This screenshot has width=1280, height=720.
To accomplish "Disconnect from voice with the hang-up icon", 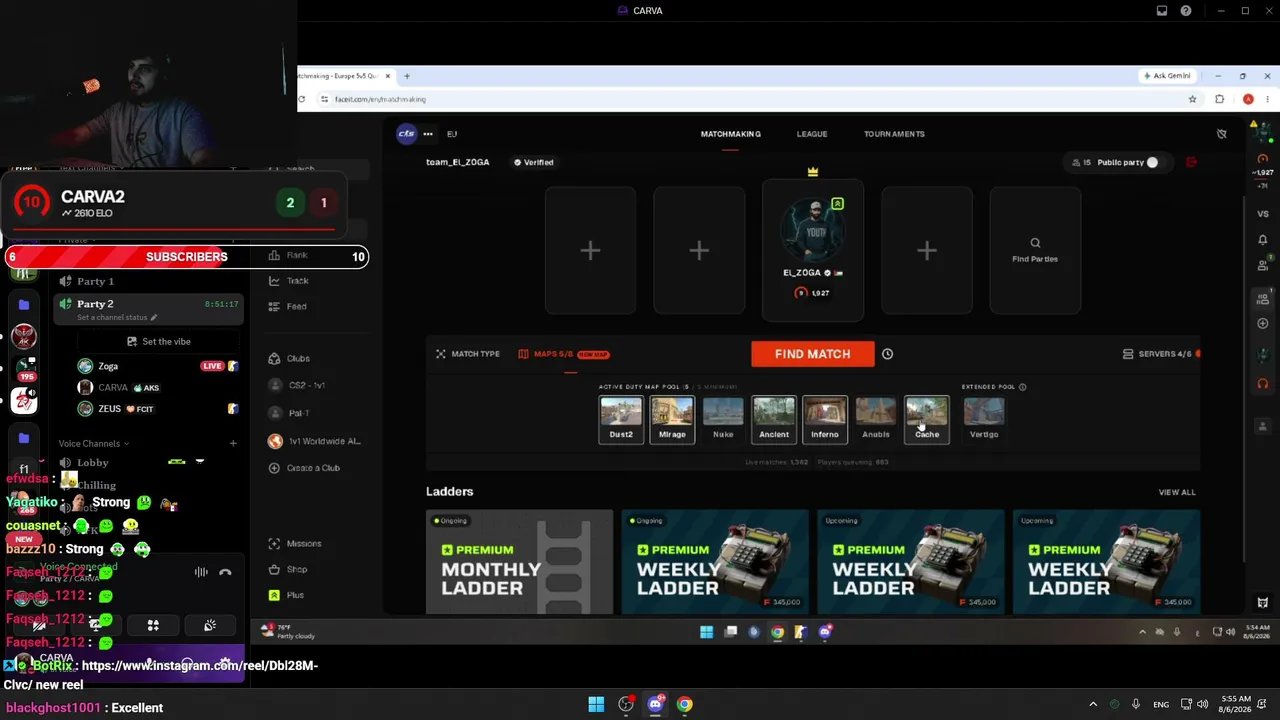I will 225,572.
